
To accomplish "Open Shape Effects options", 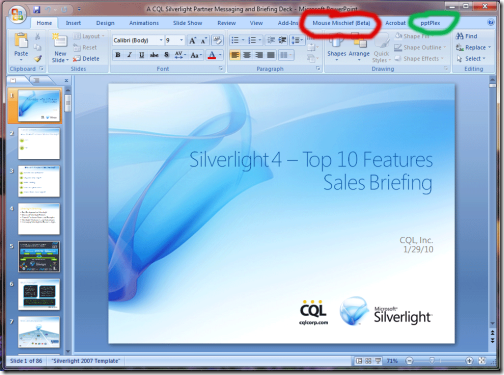I will pyautogui.click(x=419, y=59).
